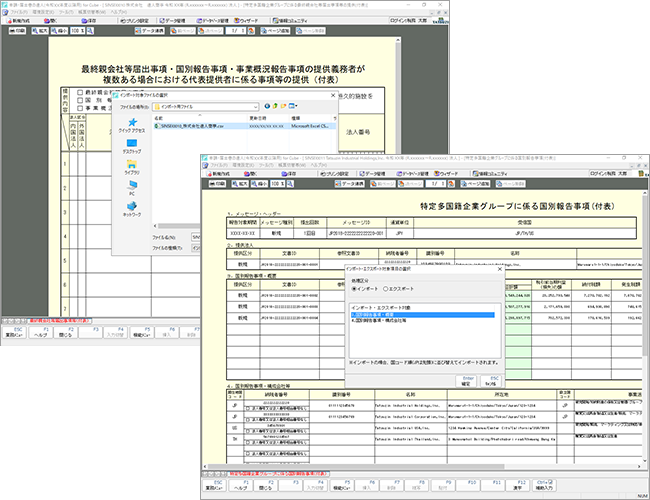
Task: Open Network icon in file dialog sidebar
Action: [x=131, y=210]
